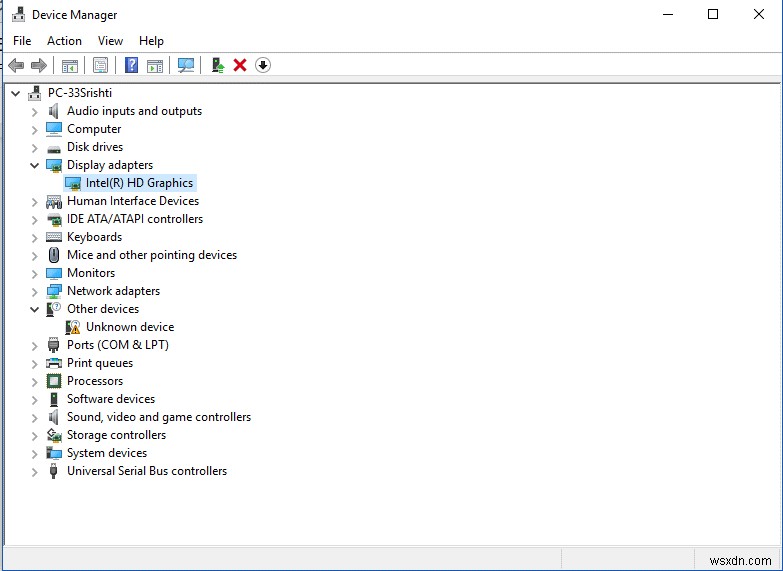Click the Mice and other pointing devices icon
The height and width of the screenshot is (571, 783).
53,255
